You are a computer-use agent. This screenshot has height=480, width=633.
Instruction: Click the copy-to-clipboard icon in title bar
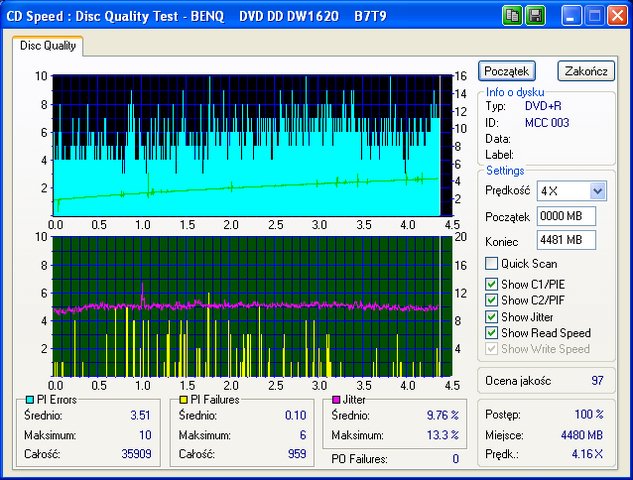(x=512, y=16)
